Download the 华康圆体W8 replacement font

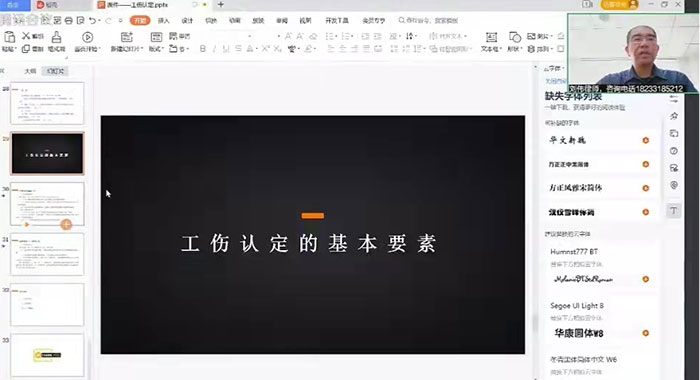646,333
